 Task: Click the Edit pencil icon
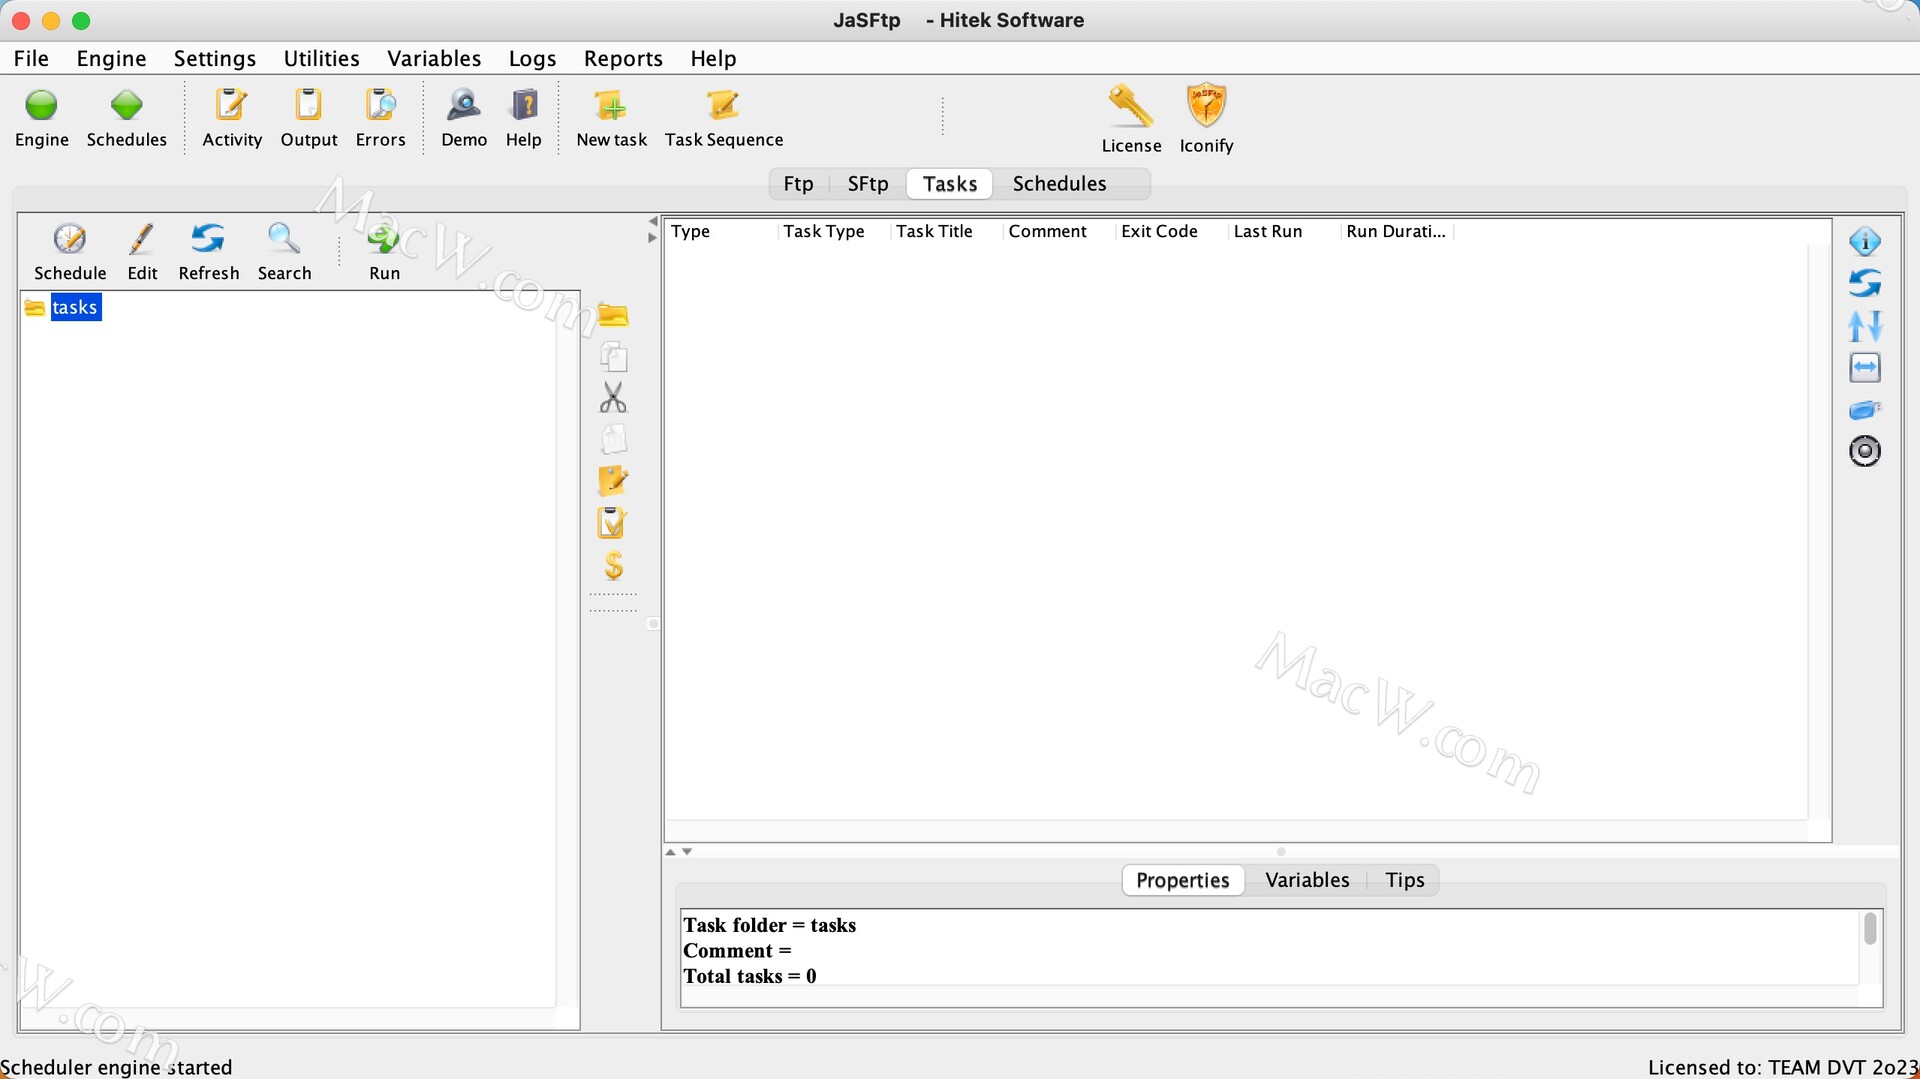pos(142,239)
